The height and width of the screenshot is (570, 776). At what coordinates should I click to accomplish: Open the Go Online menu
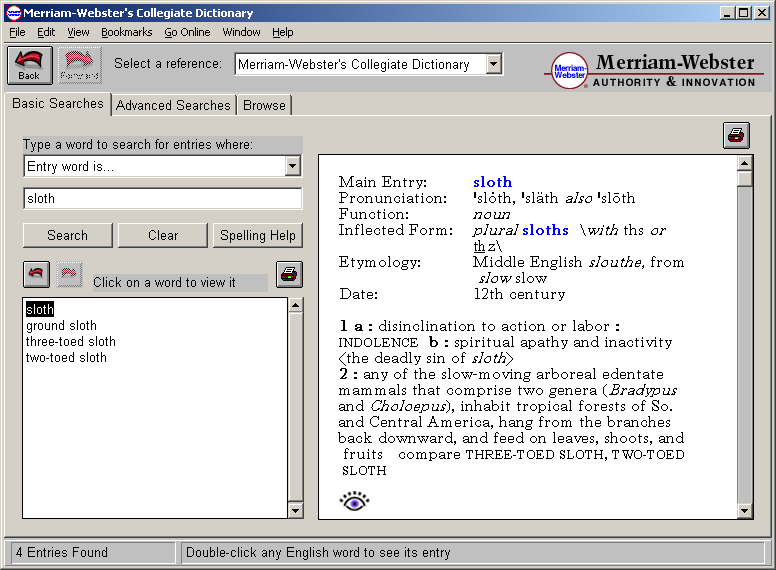click(187, 32)
